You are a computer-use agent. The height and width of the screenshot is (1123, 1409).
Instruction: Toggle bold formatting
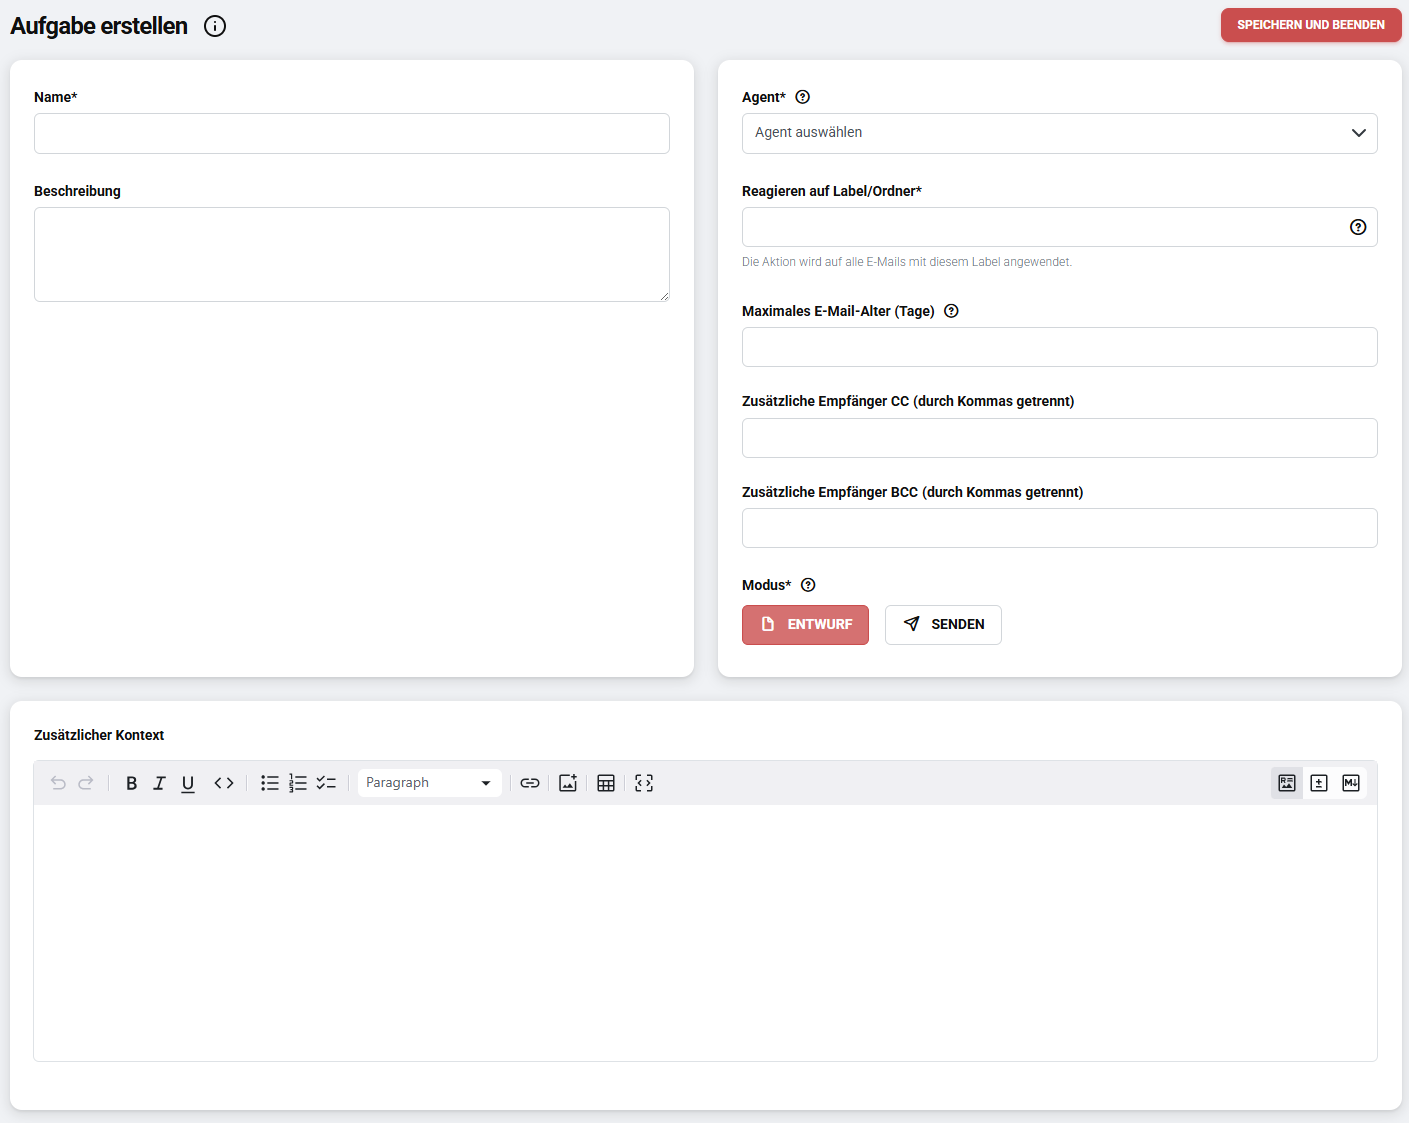click(x=131, y=783)
